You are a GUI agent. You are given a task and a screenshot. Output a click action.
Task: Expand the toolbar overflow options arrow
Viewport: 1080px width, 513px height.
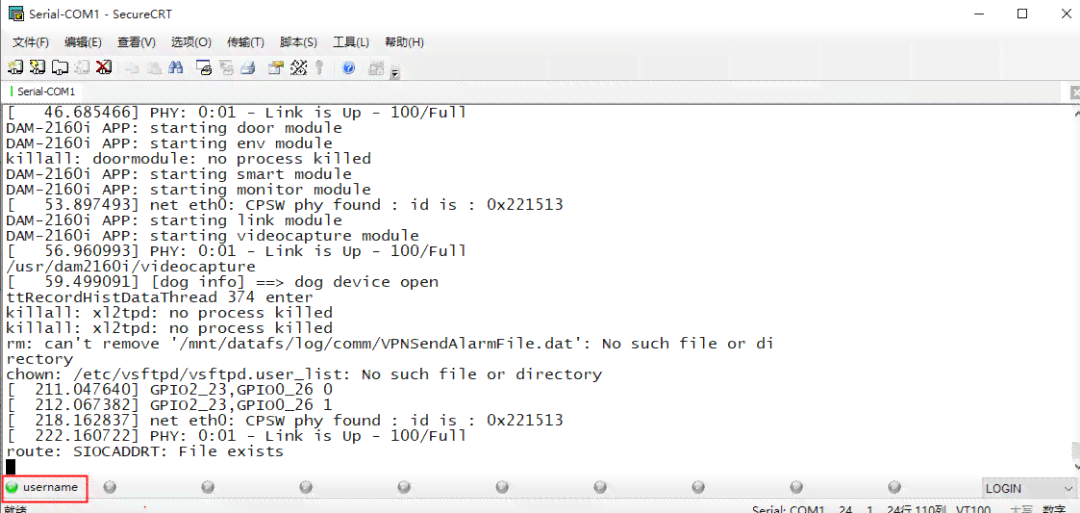pyautogui.click(x=395, y=72)
